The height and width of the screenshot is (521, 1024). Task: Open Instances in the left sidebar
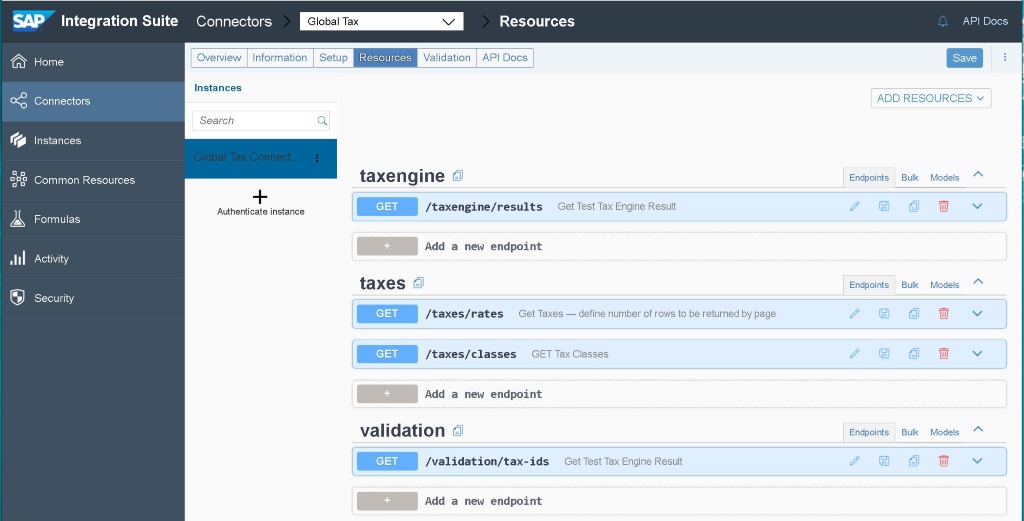[93, 140]
